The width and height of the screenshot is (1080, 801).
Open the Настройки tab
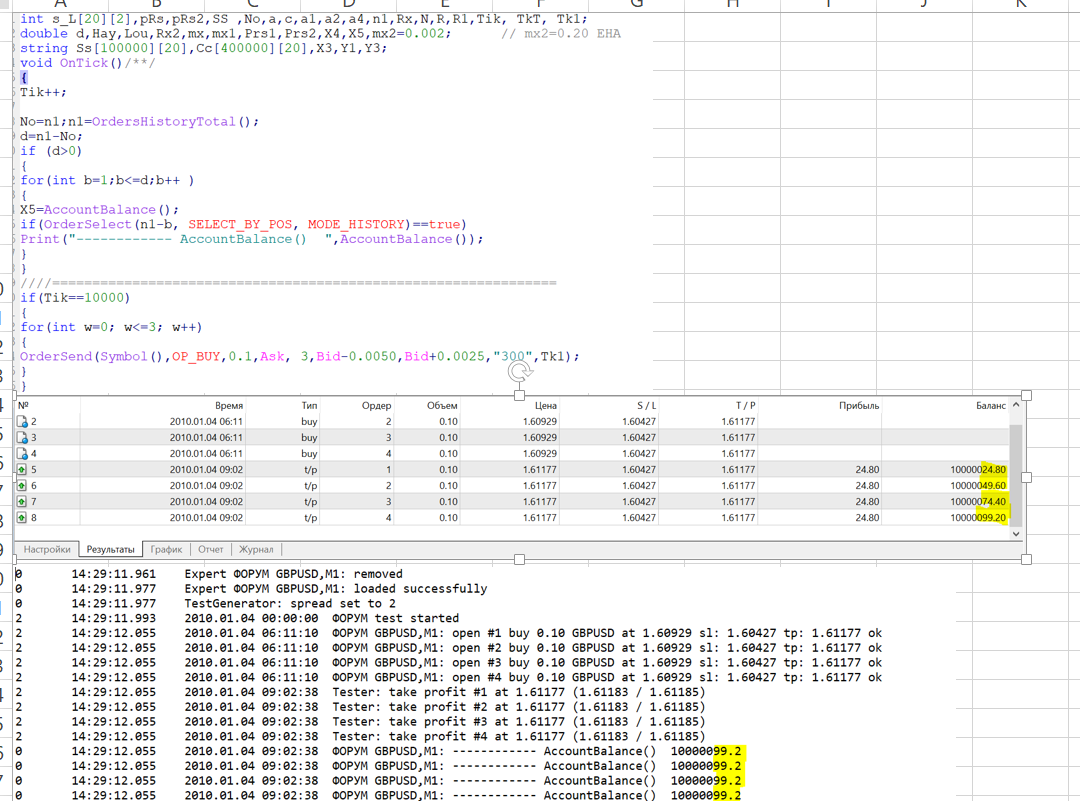(x=47, y=550)
